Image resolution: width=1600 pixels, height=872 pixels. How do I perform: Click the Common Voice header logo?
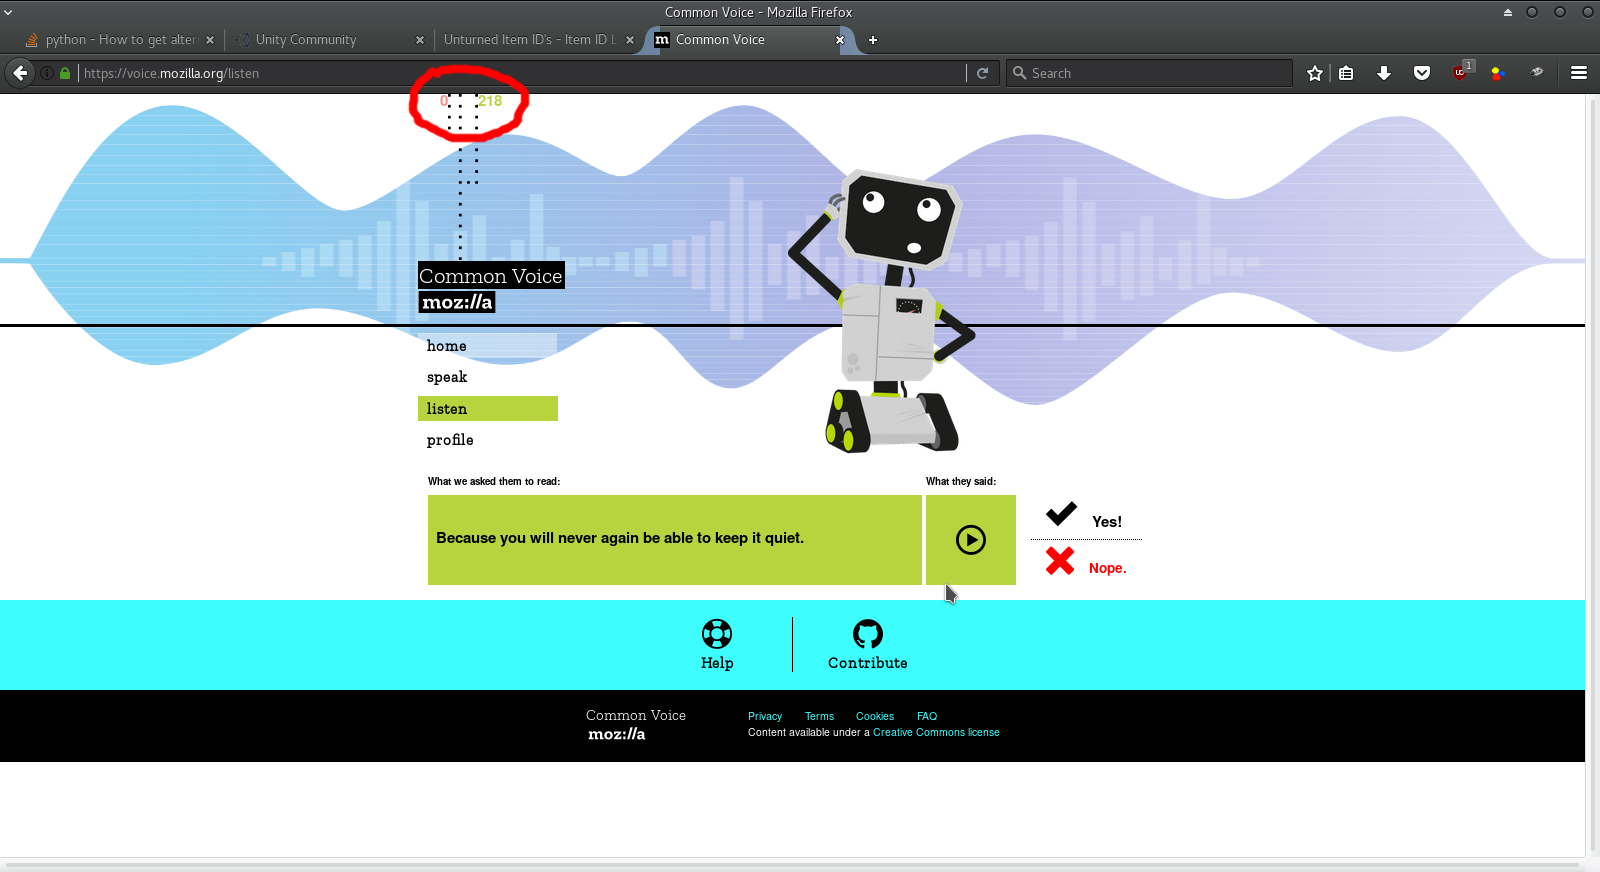pos(491,276)
